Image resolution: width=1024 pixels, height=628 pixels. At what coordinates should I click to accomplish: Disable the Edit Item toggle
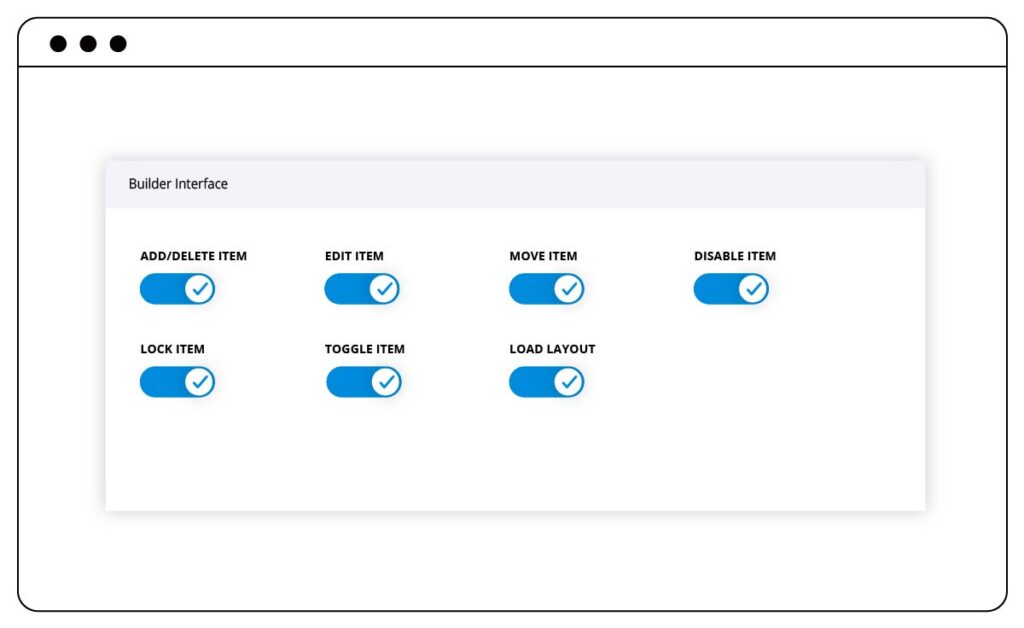click(362, 289)
